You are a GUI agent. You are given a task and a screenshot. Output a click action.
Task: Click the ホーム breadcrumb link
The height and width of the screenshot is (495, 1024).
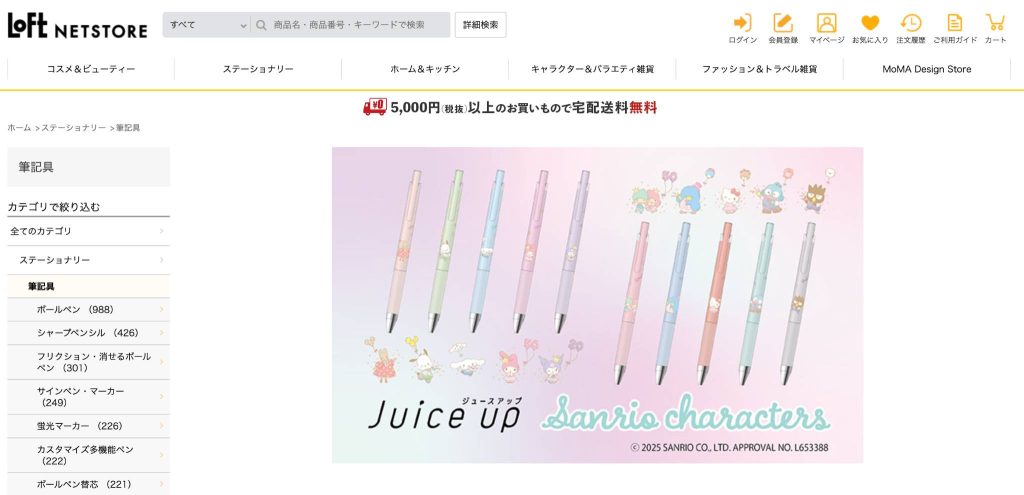[x=19, y=128]
